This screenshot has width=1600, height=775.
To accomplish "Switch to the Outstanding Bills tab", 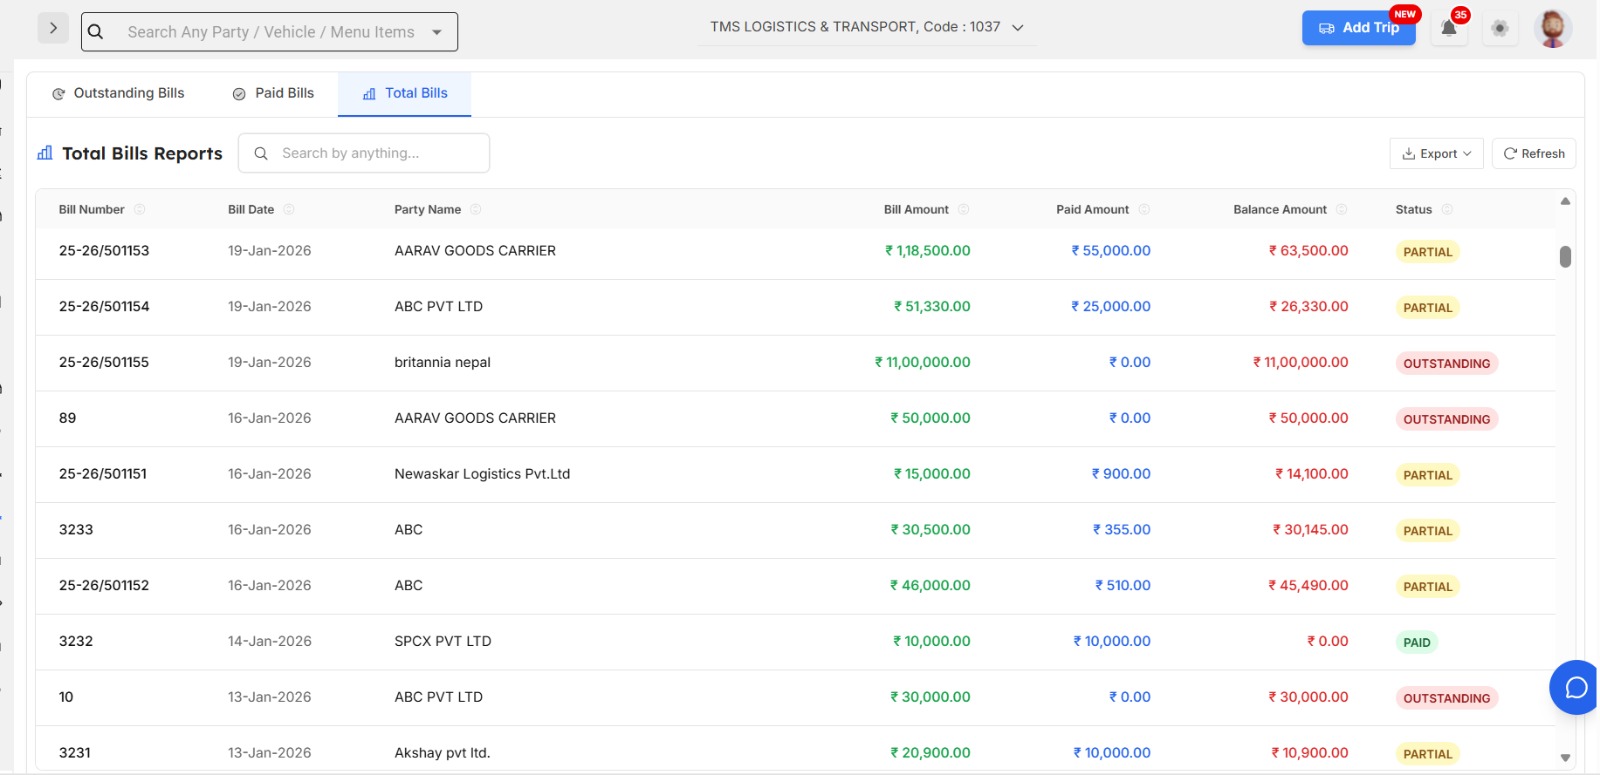I will tap(118, 93).
